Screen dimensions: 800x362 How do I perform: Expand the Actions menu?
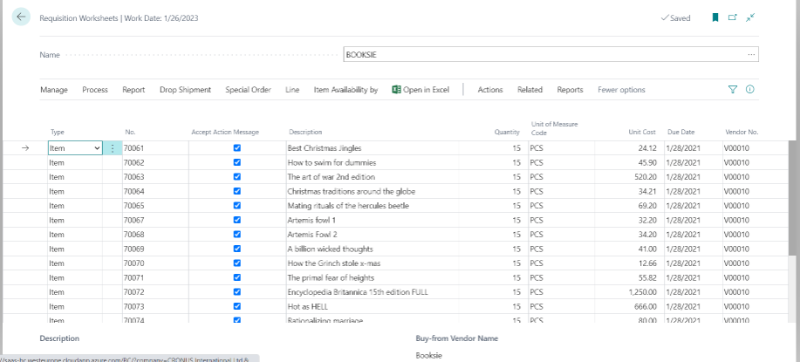(490, 90)
